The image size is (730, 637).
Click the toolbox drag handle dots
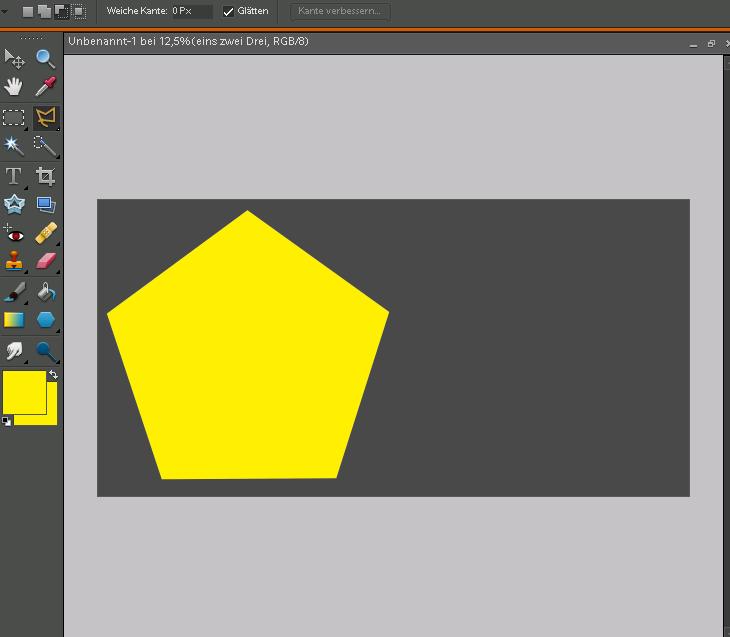pyautogui.click(x=32, y=38)
